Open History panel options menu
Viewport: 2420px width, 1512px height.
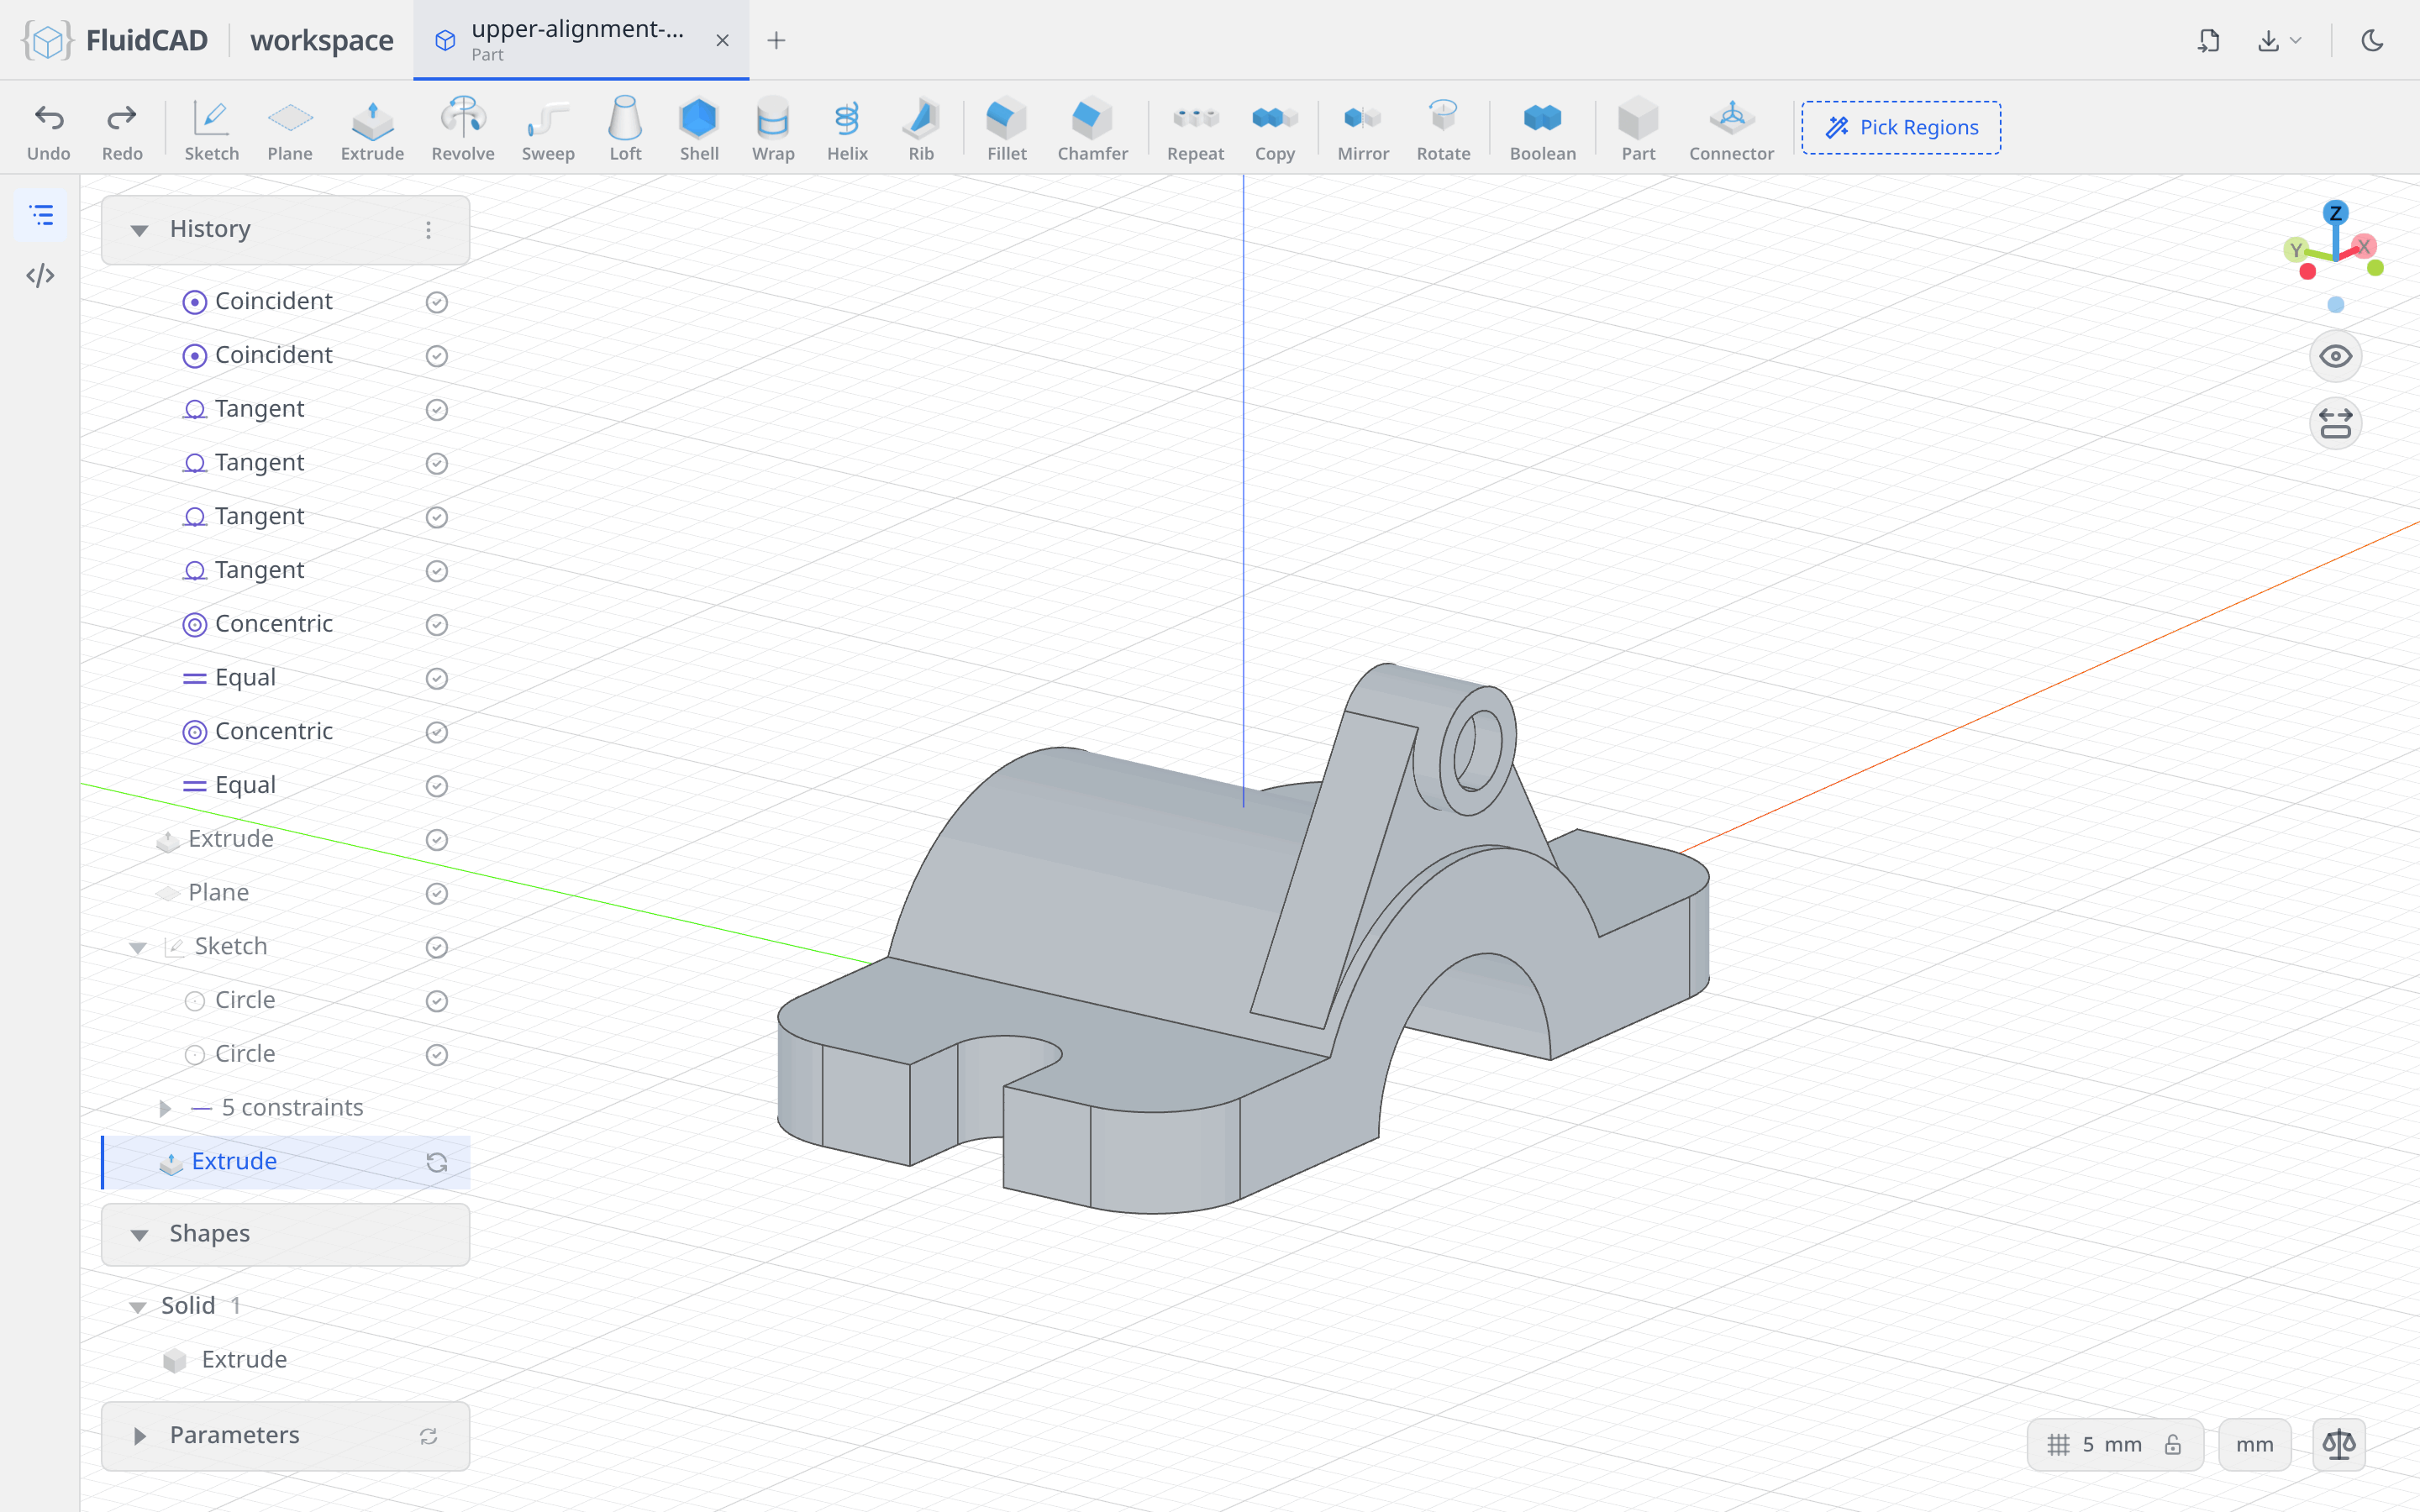click(428, 230)
